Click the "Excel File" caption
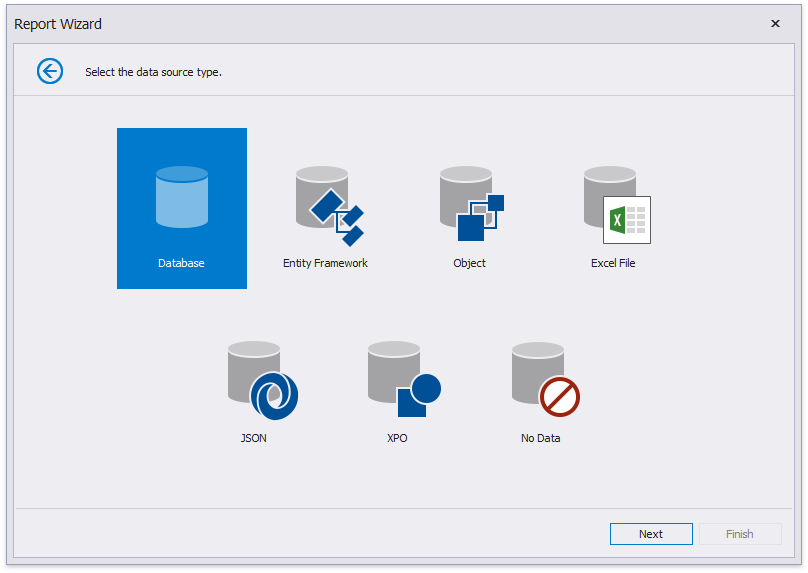The height and width of the screenshot is (573, 808). coord(613,263)
